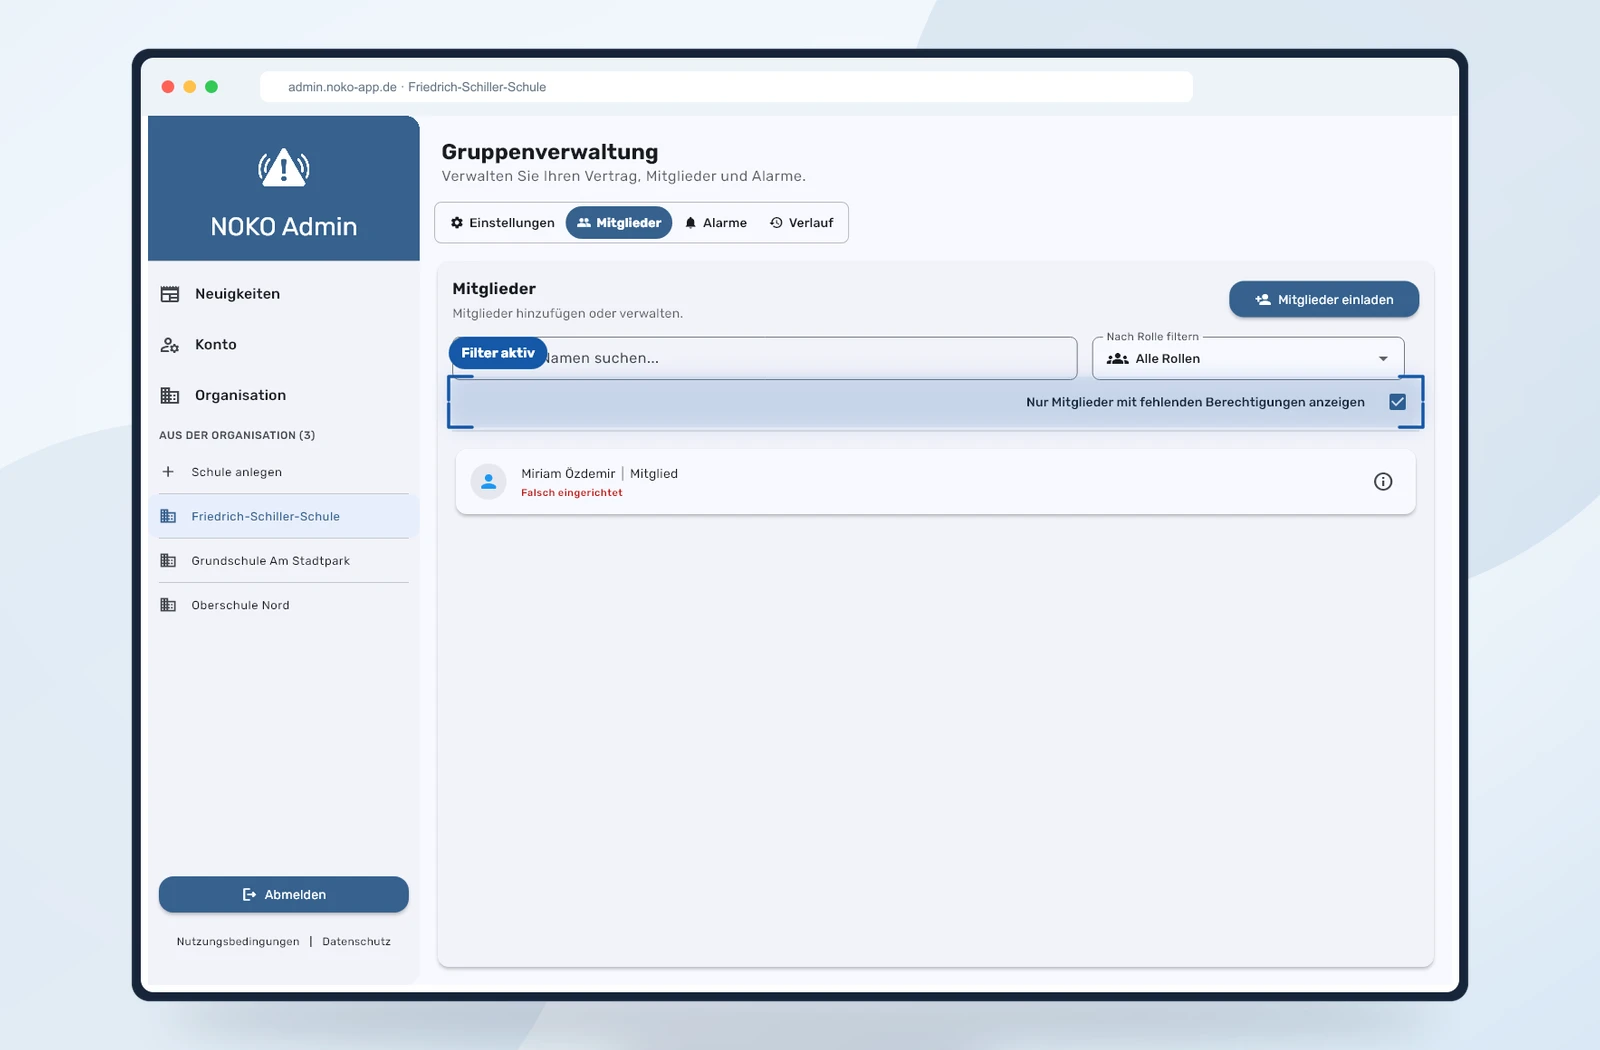Click the Nur Mitglieder mit fehlenden Berechtigungen label

1195,402
